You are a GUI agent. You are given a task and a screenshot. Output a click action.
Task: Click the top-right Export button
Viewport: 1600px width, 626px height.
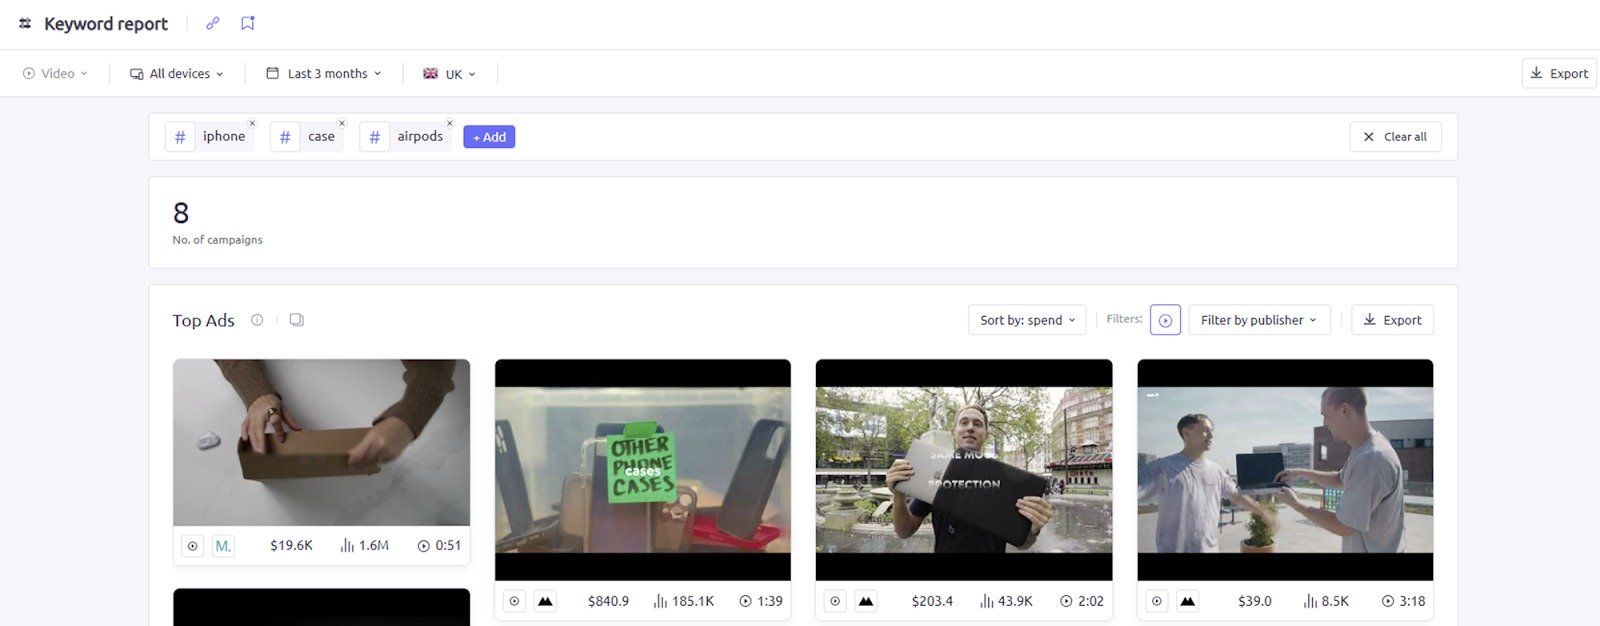coord(1559,73)
